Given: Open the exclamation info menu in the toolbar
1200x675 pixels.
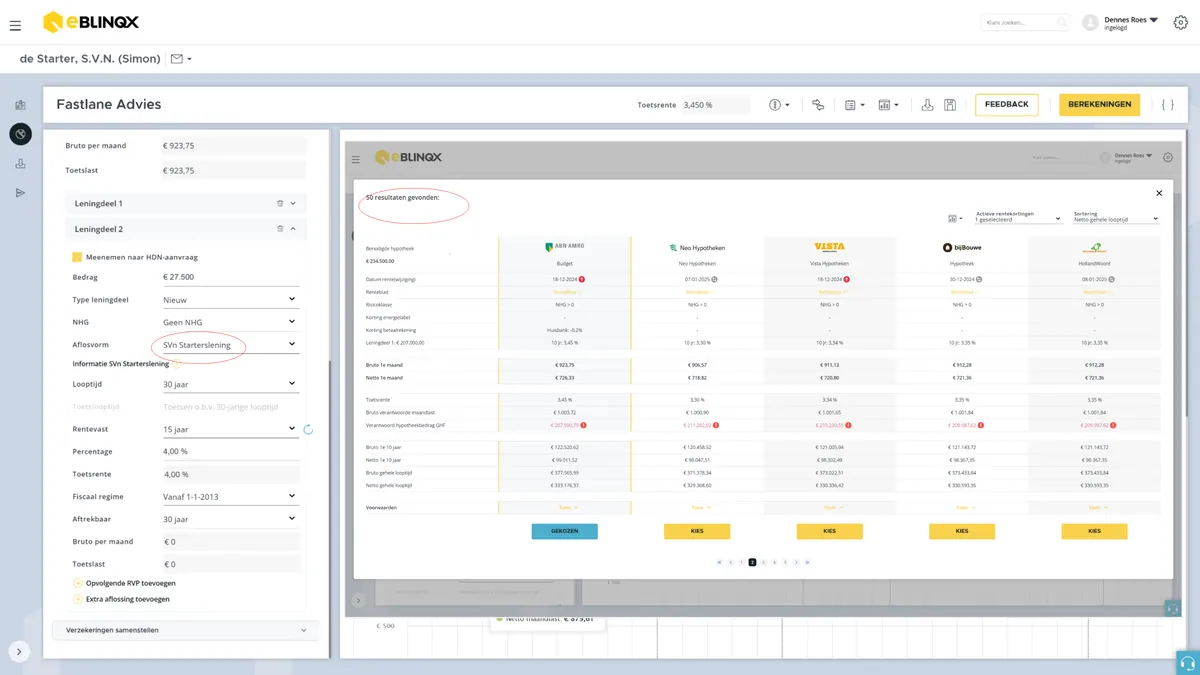Looking at the screenshot, I should (x=779, y=105).
